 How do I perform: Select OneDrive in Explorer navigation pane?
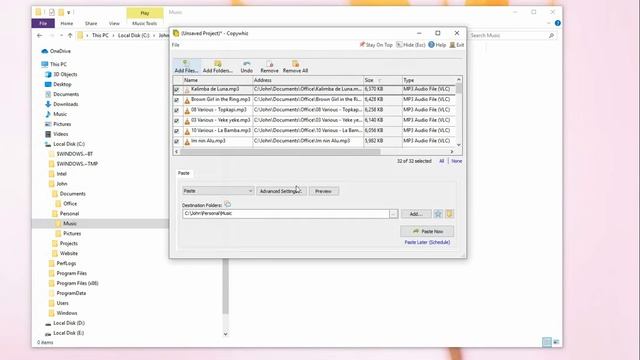[56, 51]
